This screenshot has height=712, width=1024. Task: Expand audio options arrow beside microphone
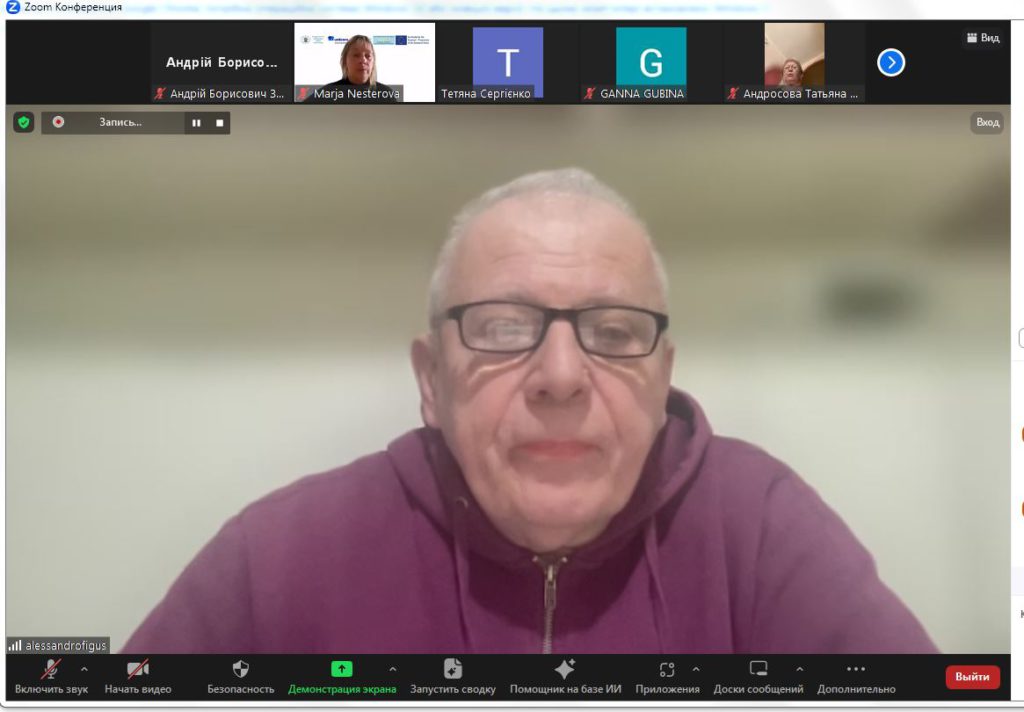pyautogui.click(x=84, y=669)
